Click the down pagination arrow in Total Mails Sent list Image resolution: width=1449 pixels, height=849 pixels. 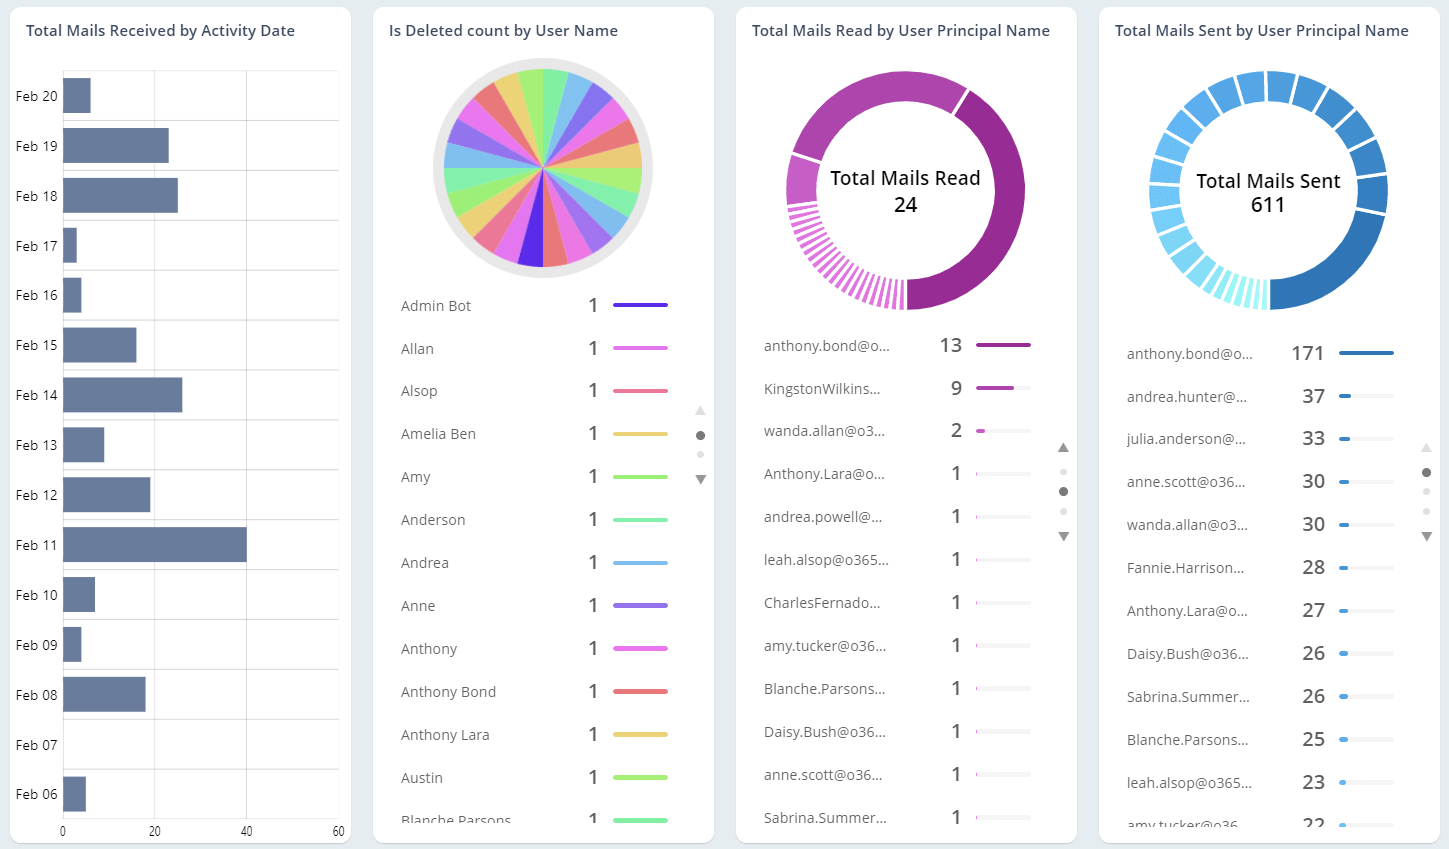pos(1427,537)
